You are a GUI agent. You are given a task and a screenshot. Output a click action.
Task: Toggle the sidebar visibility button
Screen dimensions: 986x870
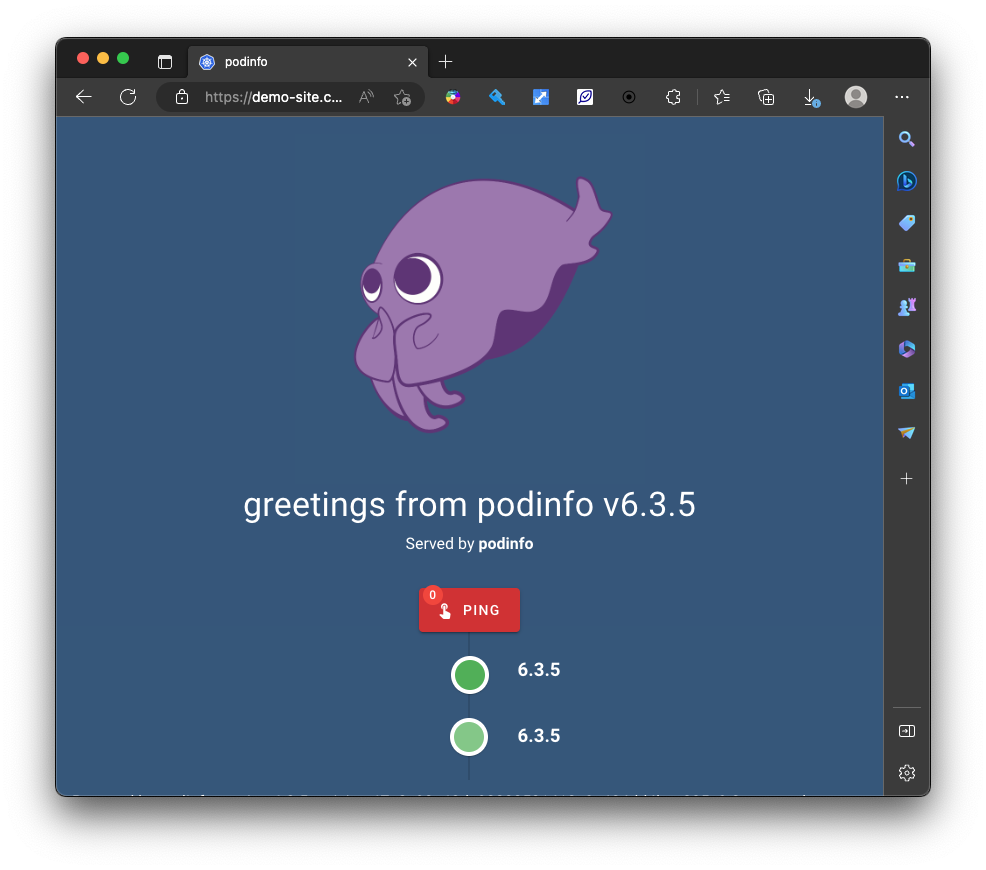(907, 731)
